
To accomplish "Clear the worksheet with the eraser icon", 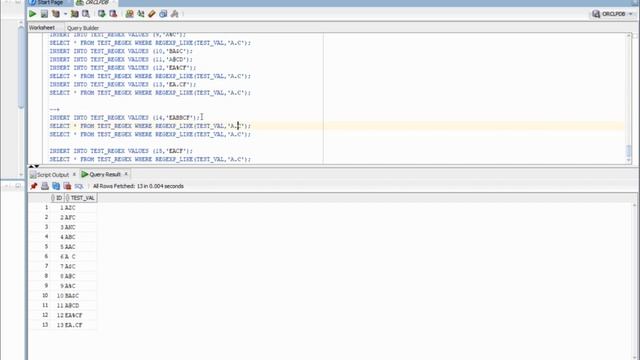I will (x=152, y=14).
